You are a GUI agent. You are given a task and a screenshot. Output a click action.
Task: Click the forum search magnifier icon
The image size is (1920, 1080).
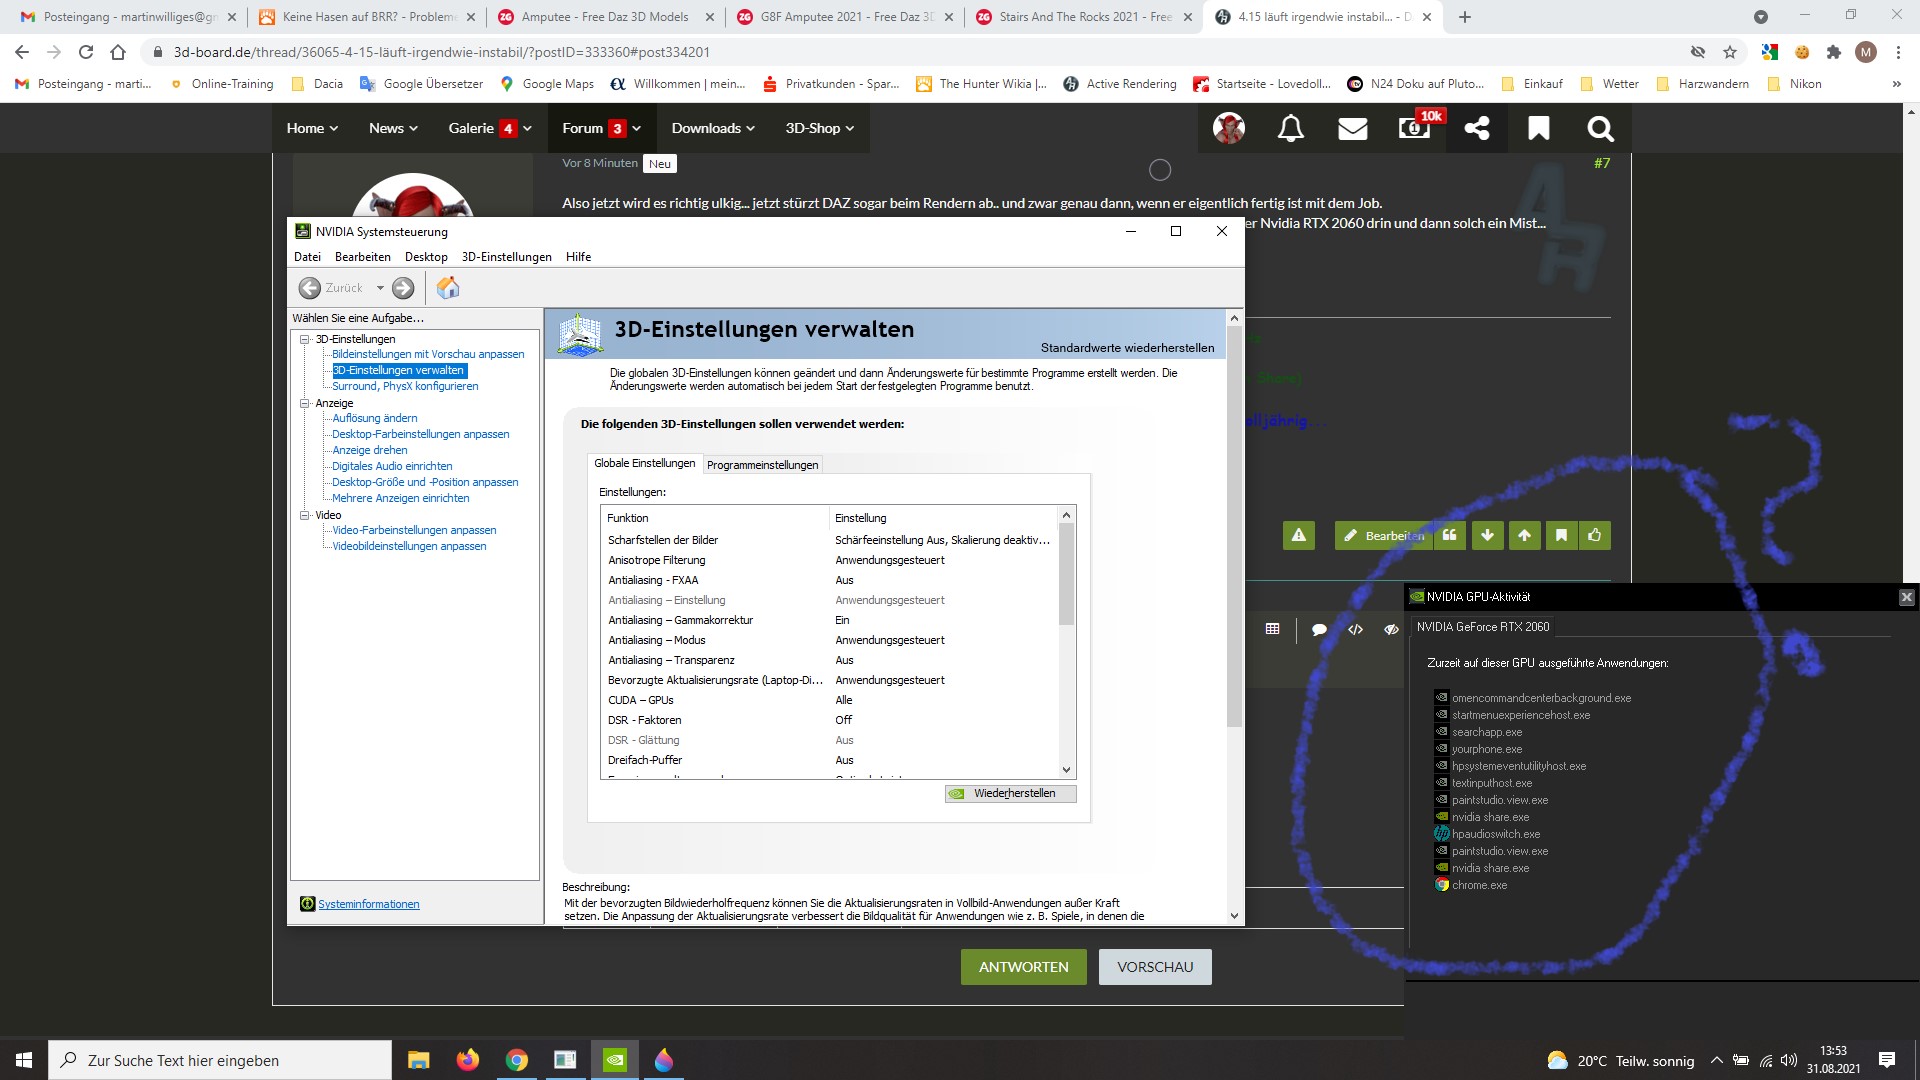(1600, 128)
